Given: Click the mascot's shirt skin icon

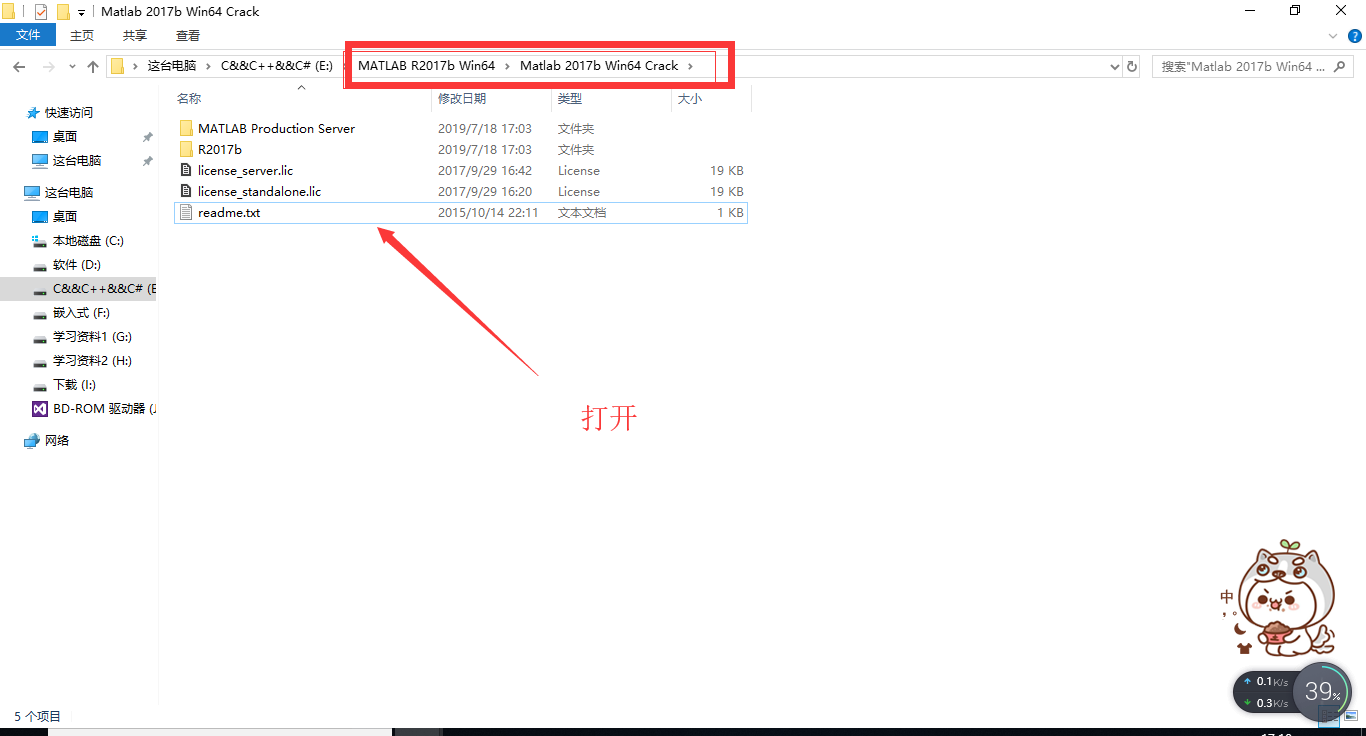Looking at the screenshot, I should (x=1245, y=648).
